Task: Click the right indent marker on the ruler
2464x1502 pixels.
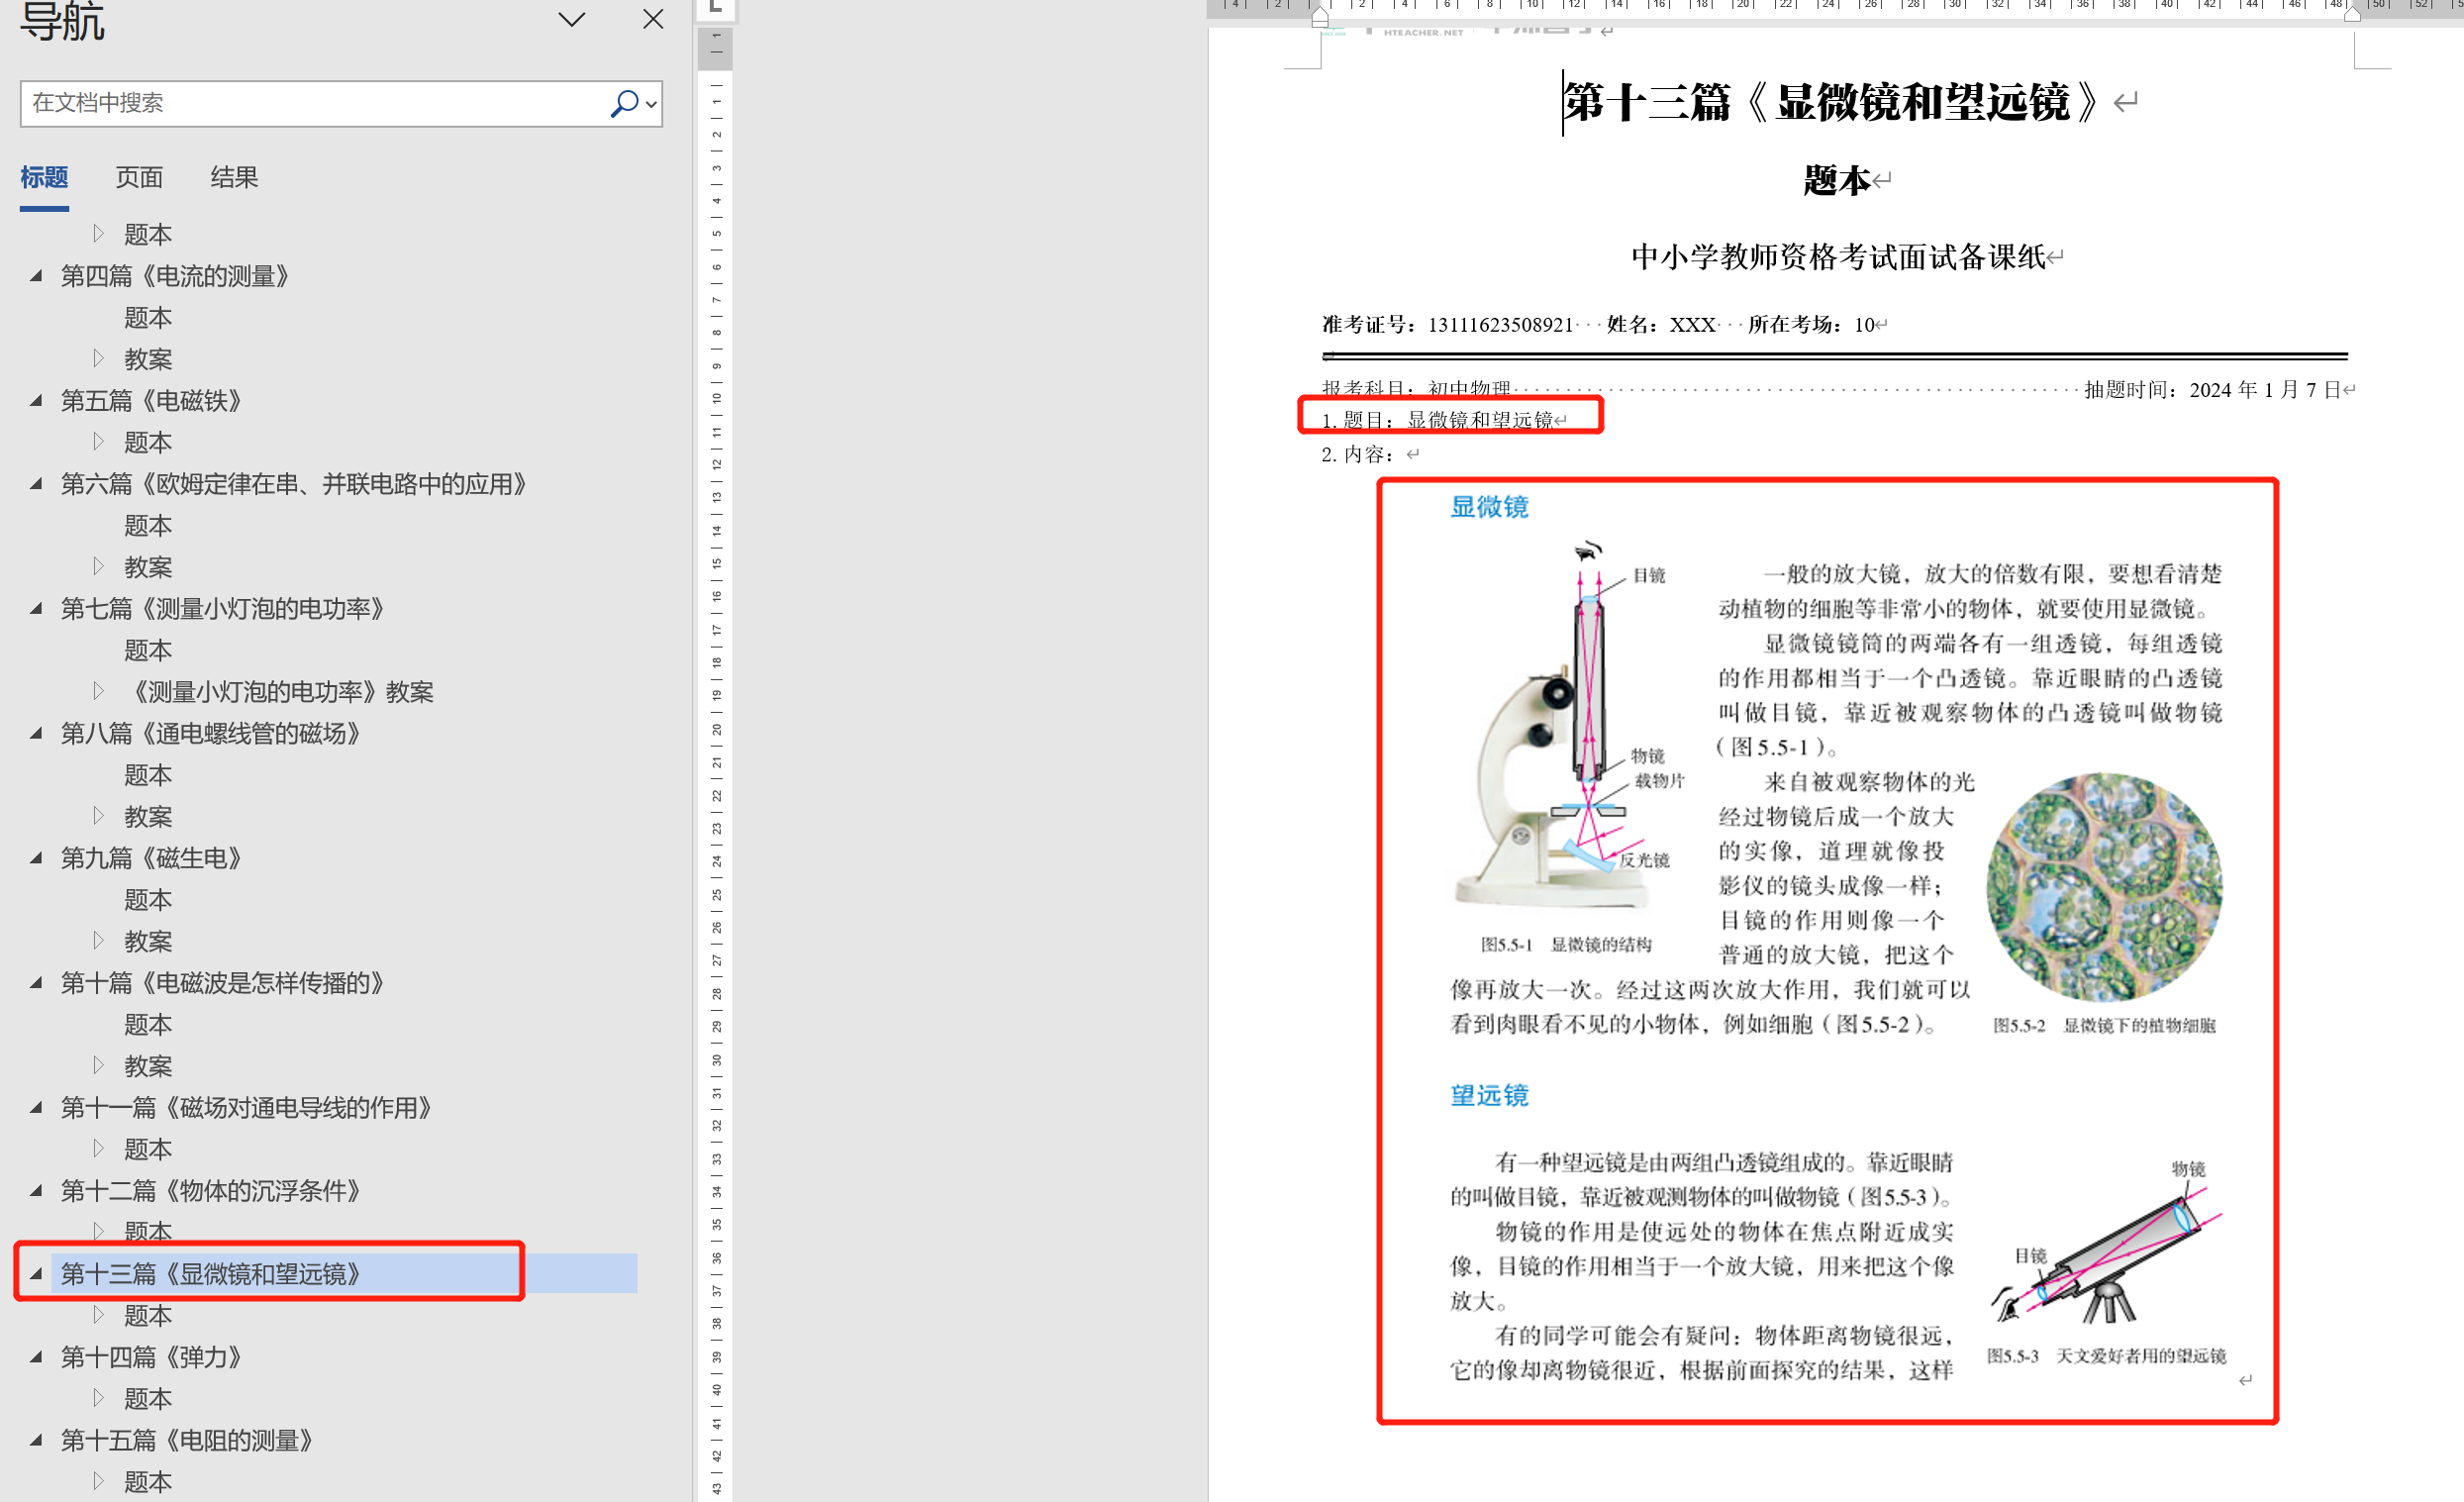Action: (2353, 14)
